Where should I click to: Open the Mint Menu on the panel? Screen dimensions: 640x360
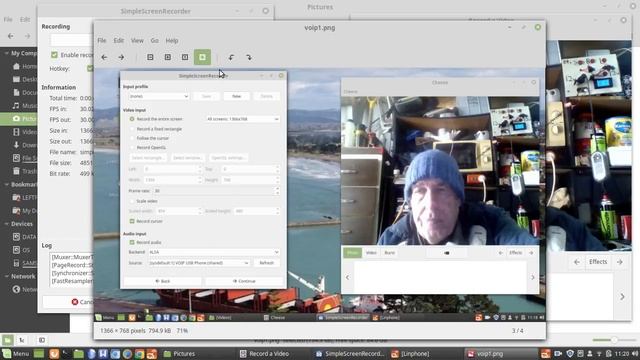tap(16, 354)
